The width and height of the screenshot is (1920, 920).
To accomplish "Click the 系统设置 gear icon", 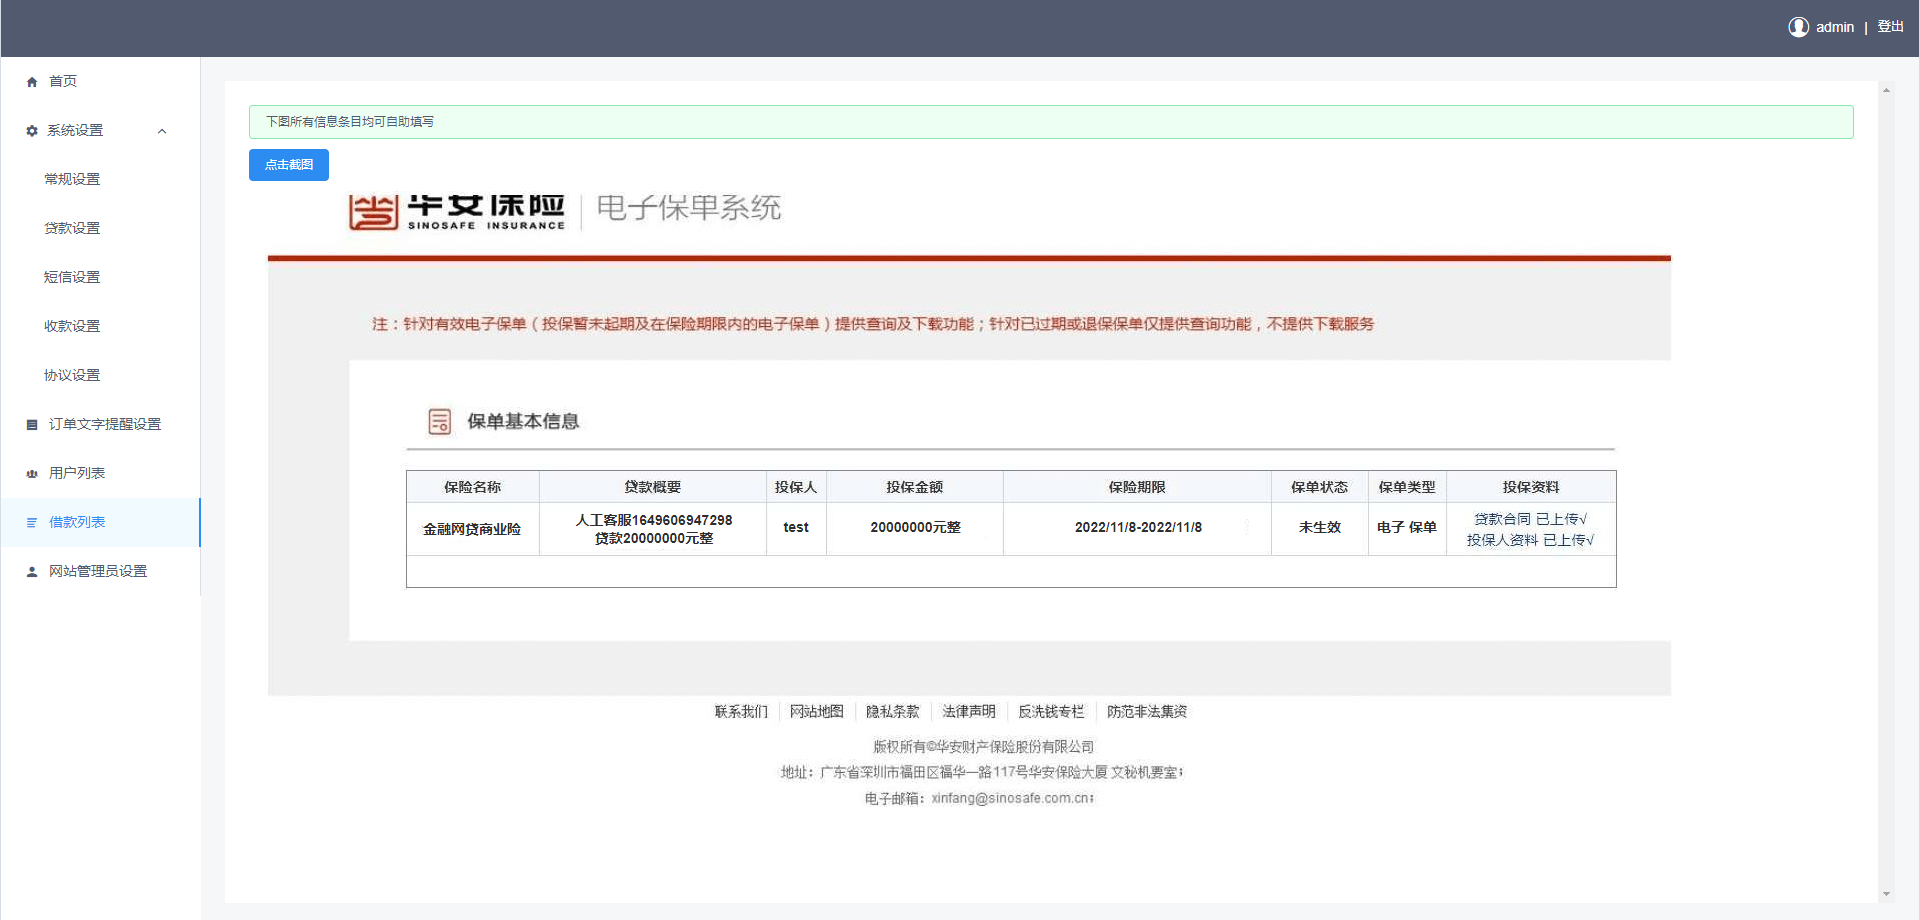I will tap(31, 130).
